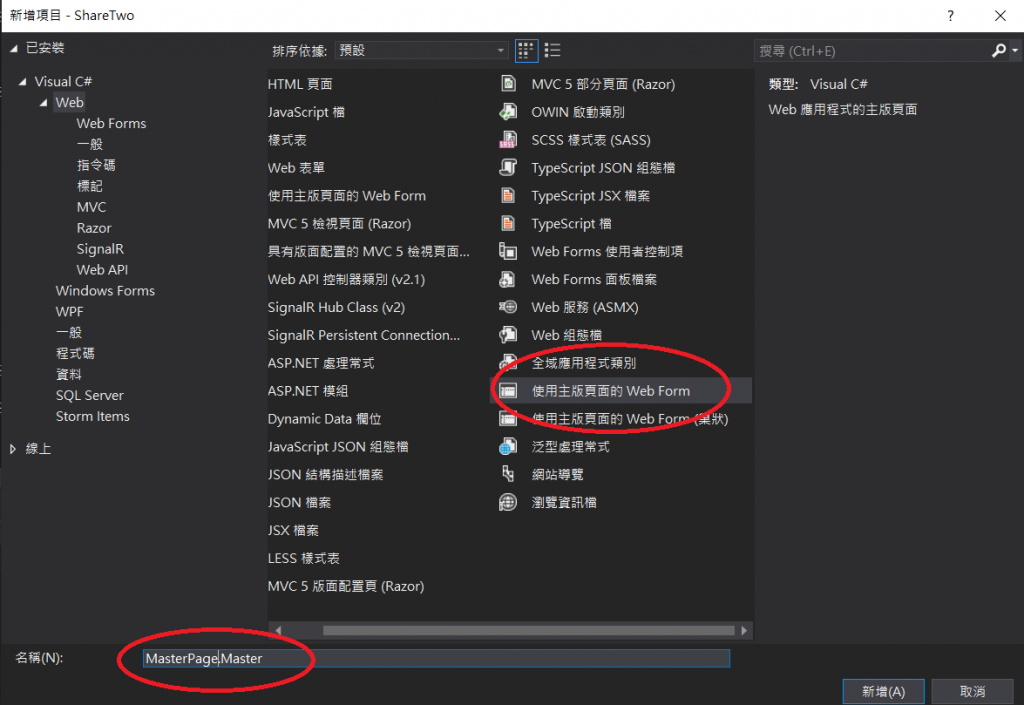Click the 取消 button
Screen dimensions: 1024x705
coord(972,691)
